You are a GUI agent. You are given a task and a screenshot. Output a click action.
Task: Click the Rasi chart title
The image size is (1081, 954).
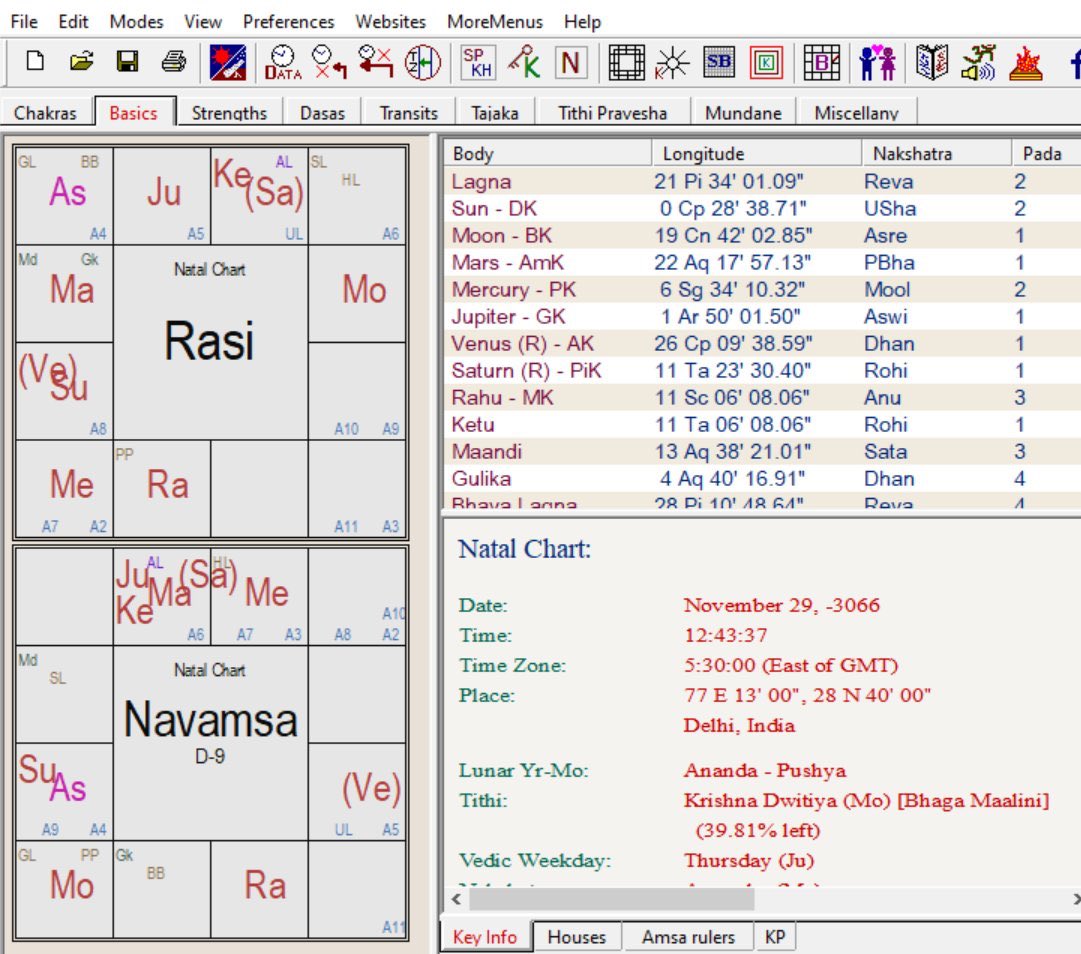coord(210,341)
